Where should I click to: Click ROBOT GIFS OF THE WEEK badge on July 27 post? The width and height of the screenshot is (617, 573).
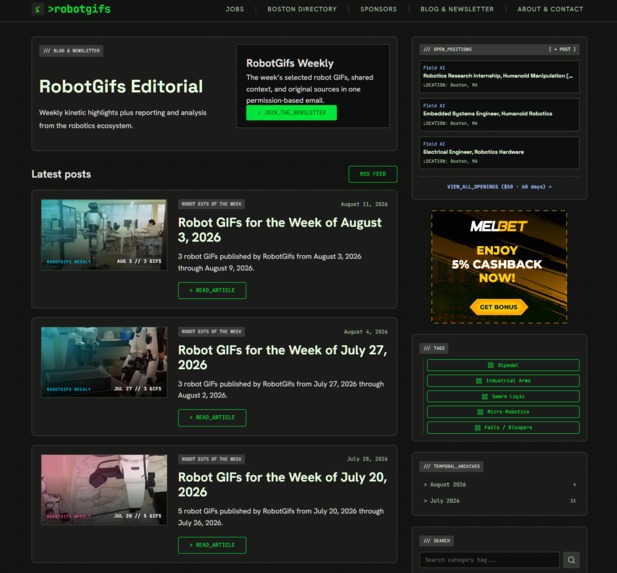pos(211,331)
